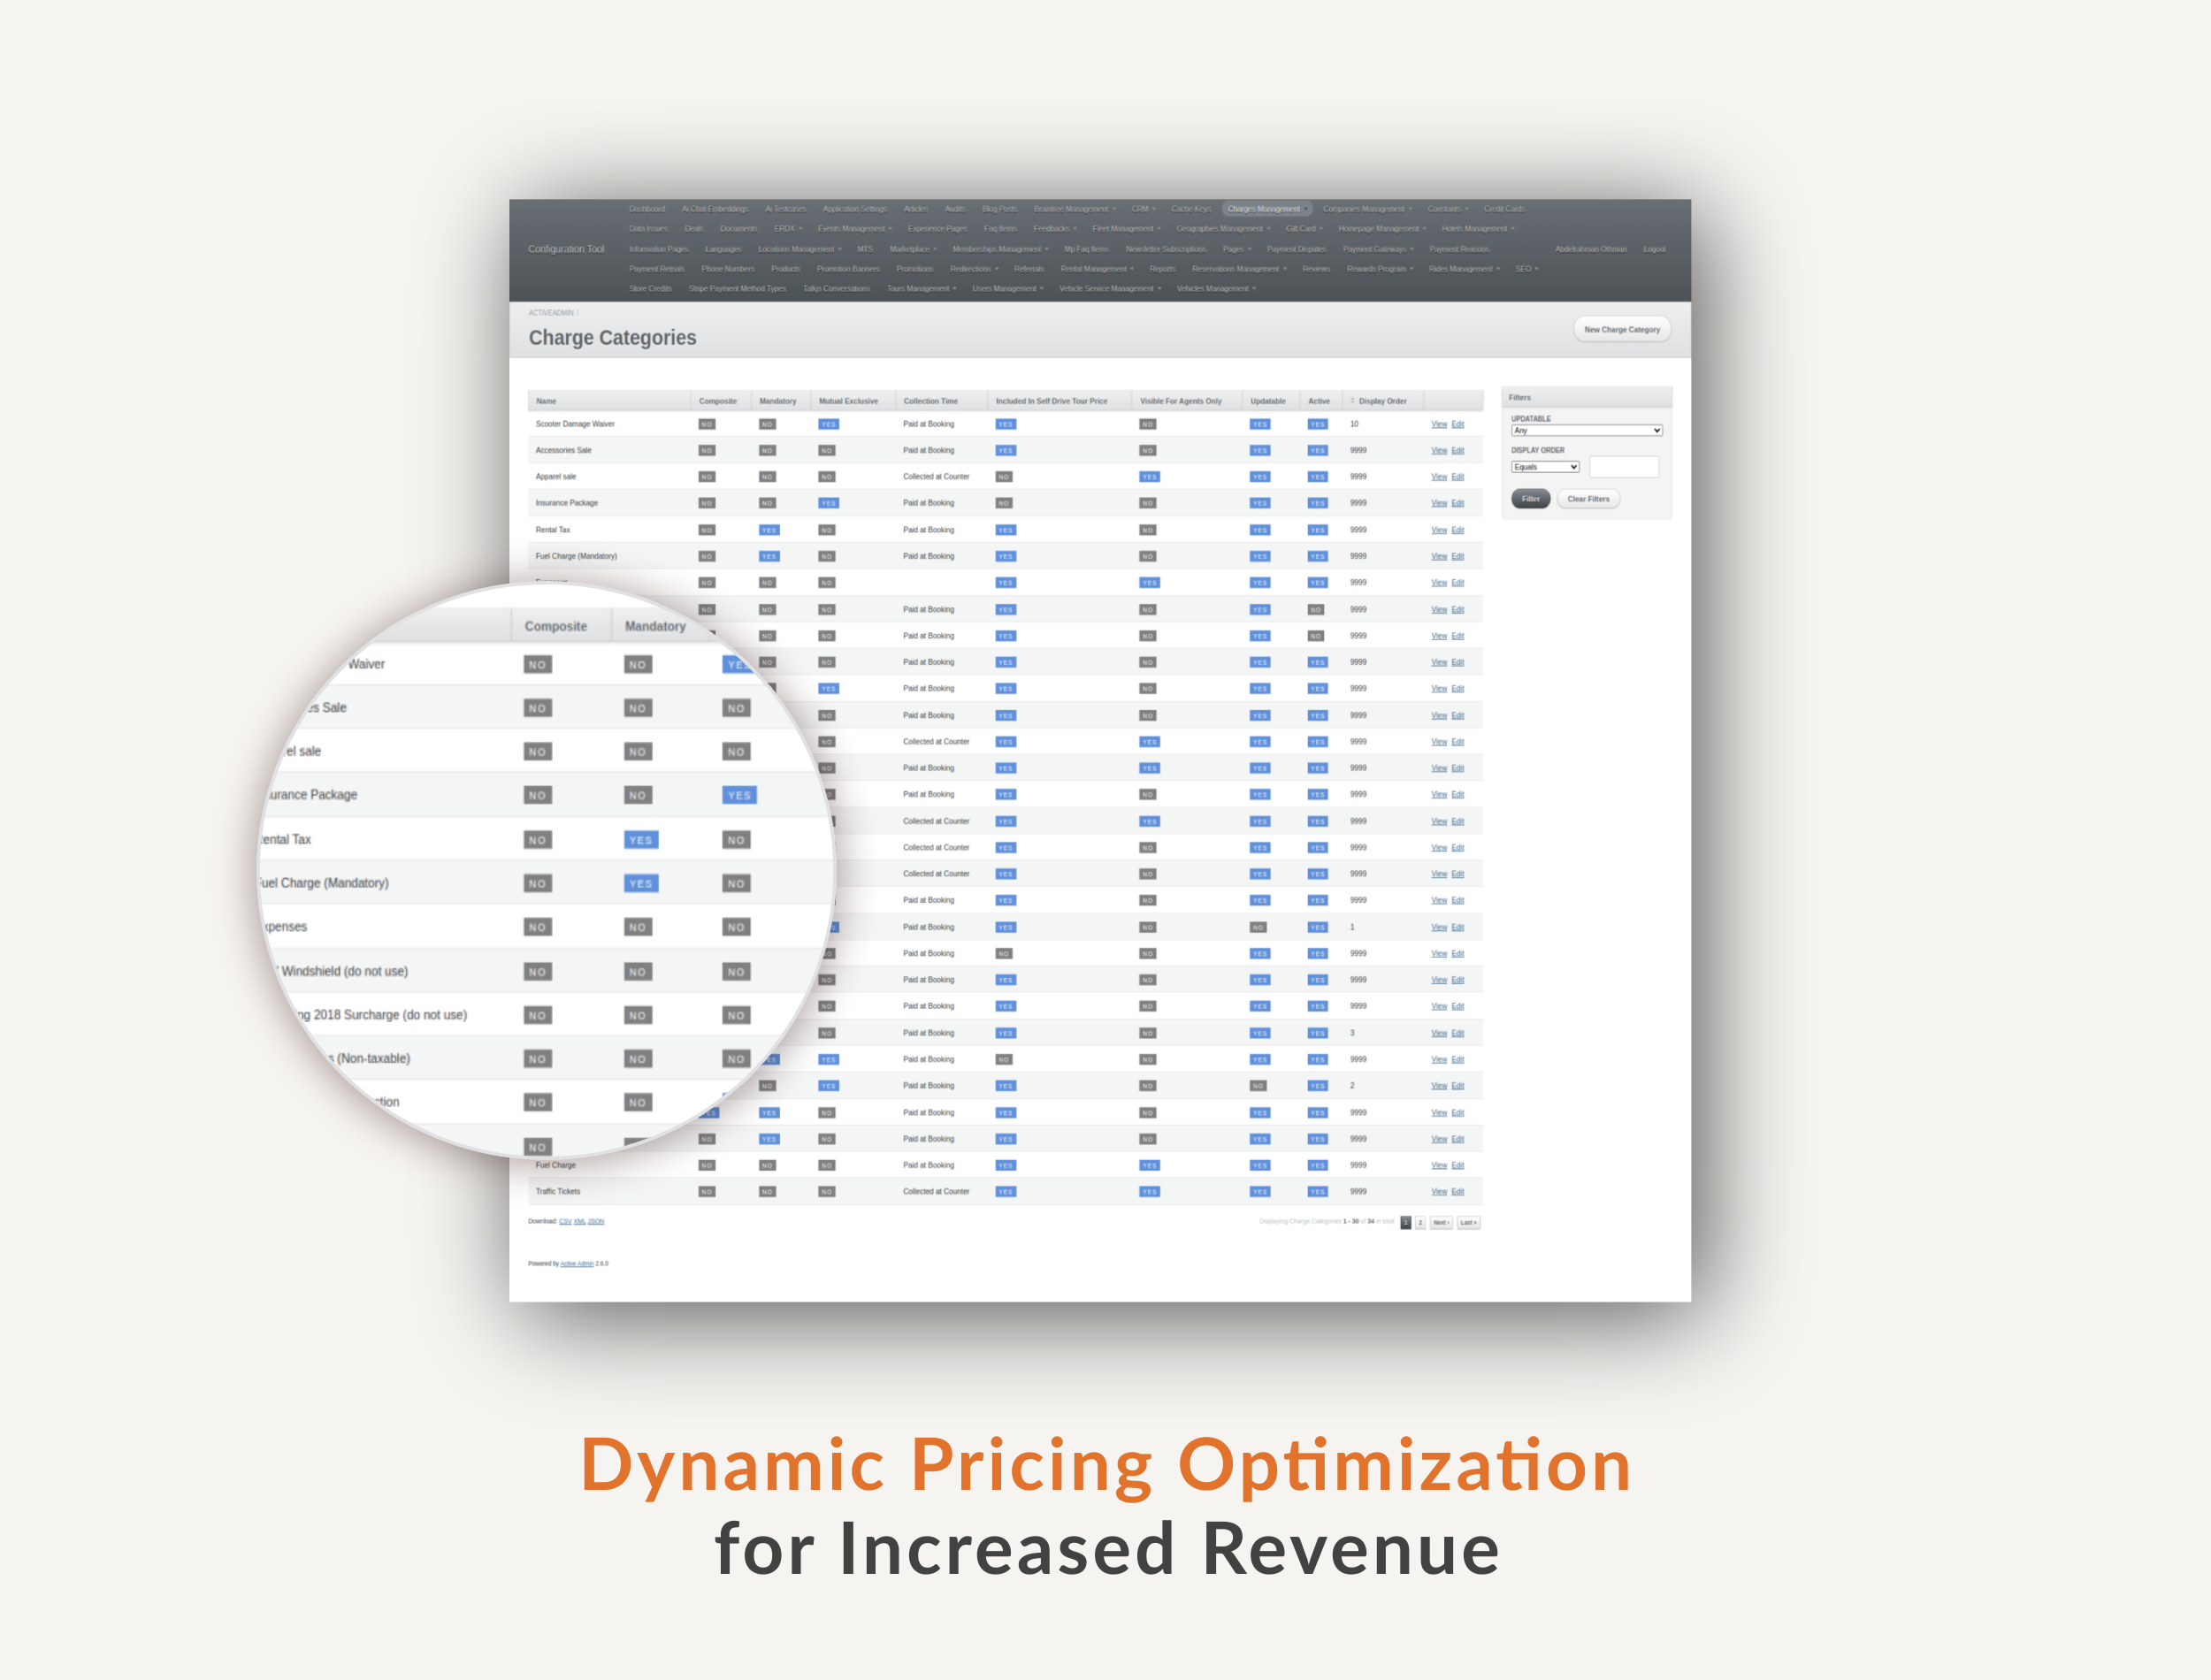Open the Display Order Equals dropdown

tap(1544, 467)
